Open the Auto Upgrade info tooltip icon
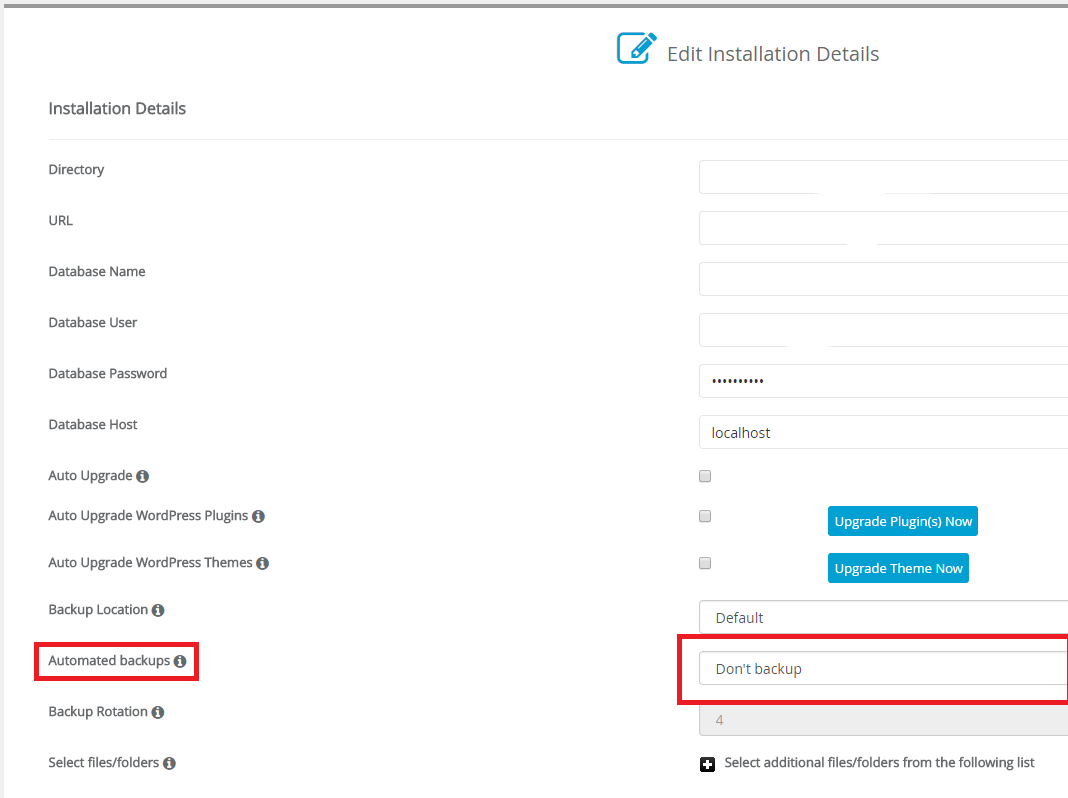Image resolution: width=1068 pixels, height=798 pixels. point(143,475)
